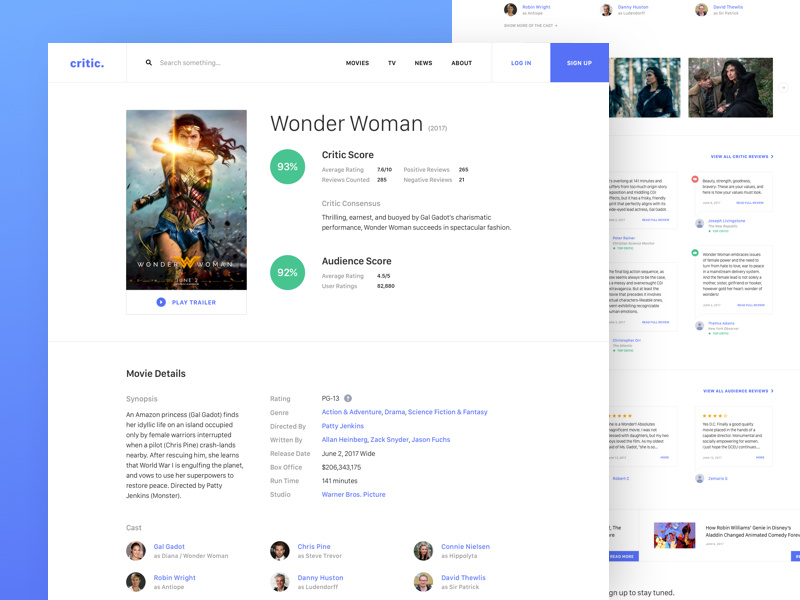
Task: Click the READ MORE news button
Action: pyautogui.click(x=623, y=556)
